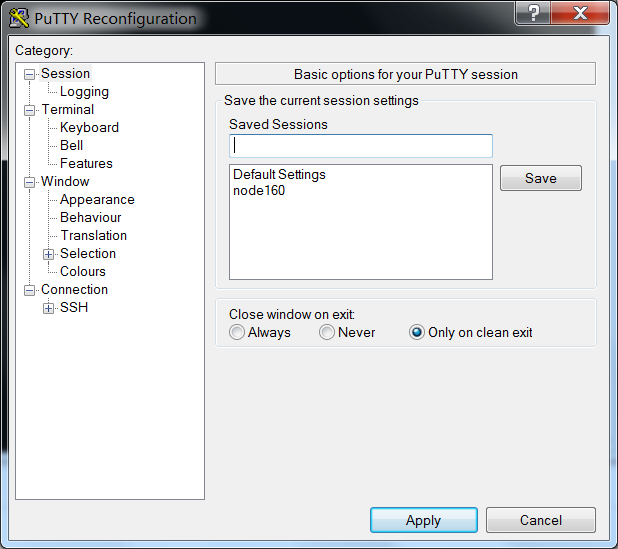Select the Translation category
Screen dimensions: 618x549
coord(93,235)
